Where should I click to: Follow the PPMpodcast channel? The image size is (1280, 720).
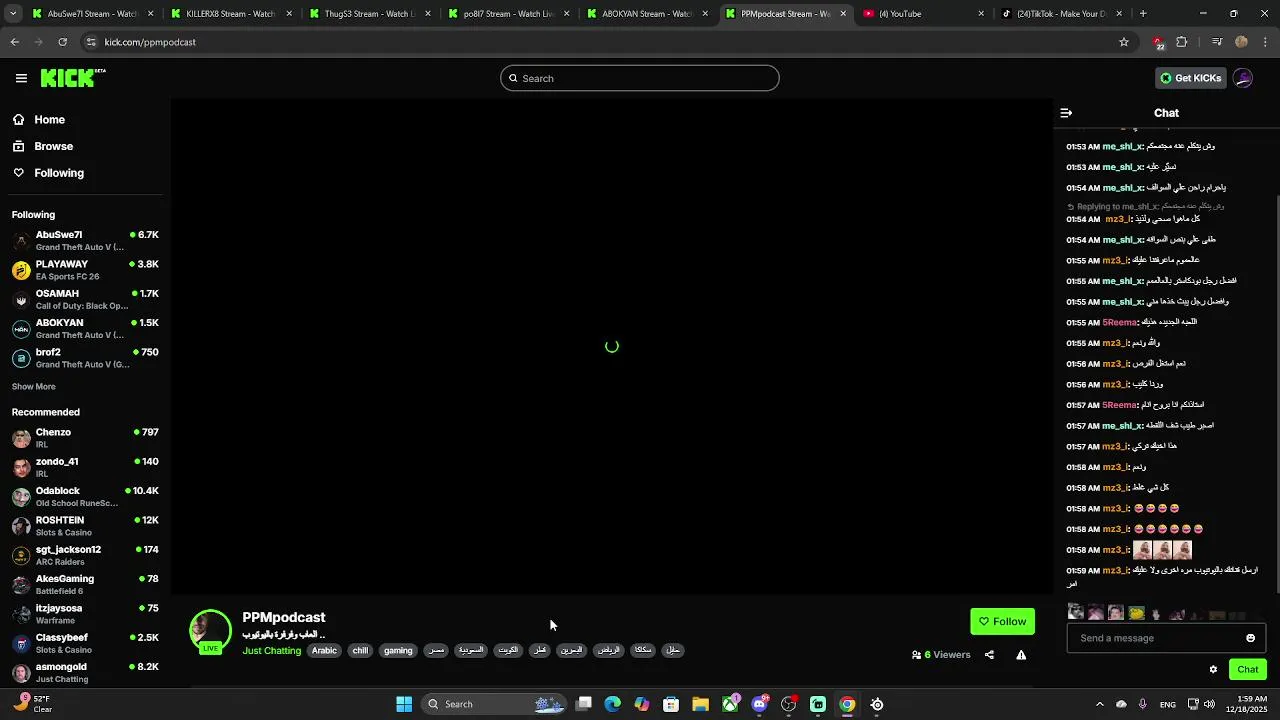coord(1002,622)
